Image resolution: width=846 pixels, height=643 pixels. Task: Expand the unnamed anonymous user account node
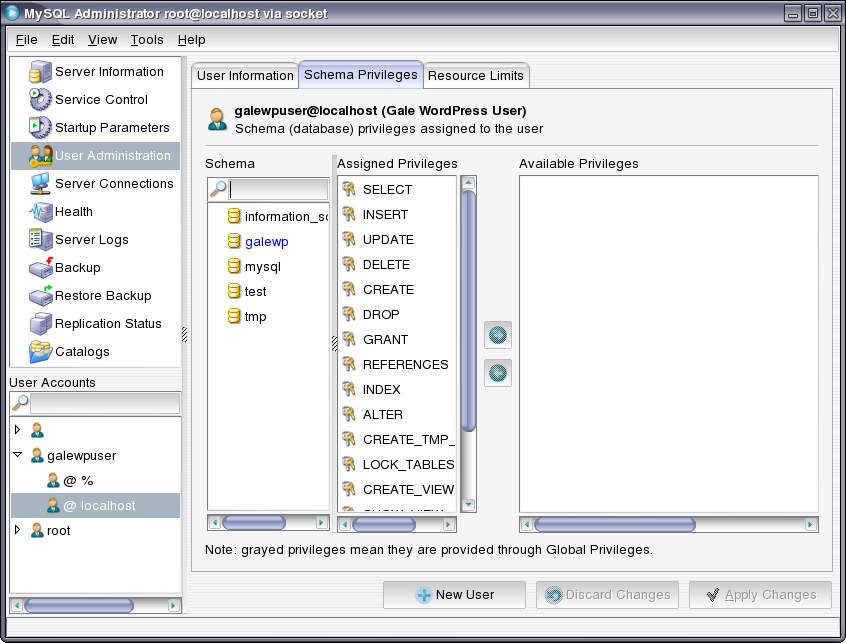click(x=17, y=430)
